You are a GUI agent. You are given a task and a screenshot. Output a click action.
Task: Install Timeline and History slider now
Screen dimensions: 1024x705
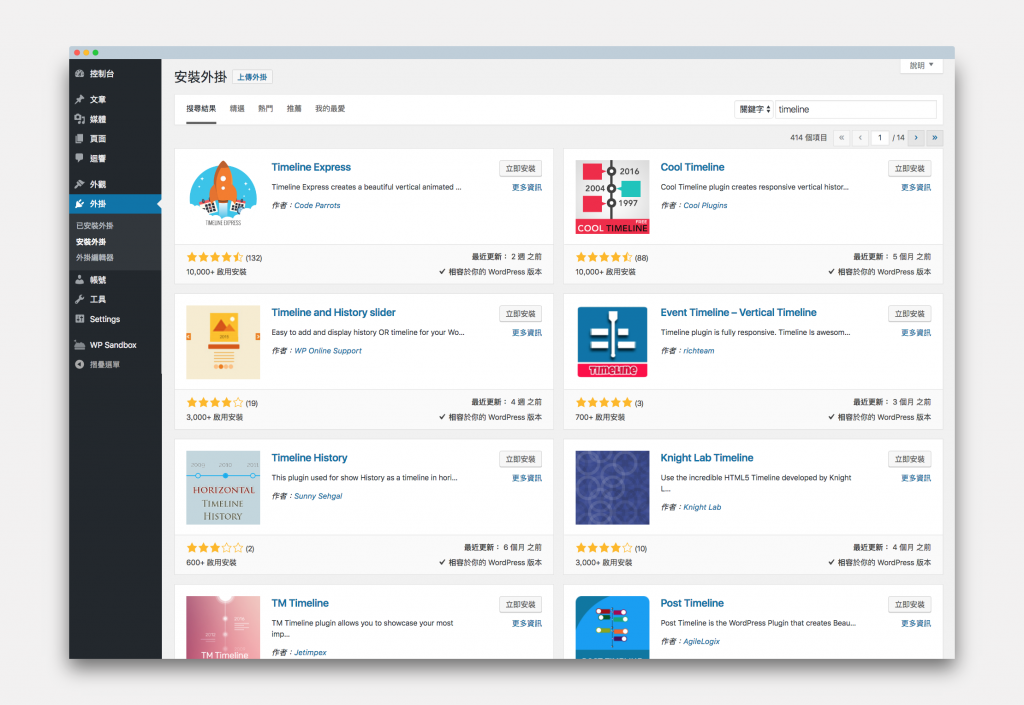(x=520, y=314)
